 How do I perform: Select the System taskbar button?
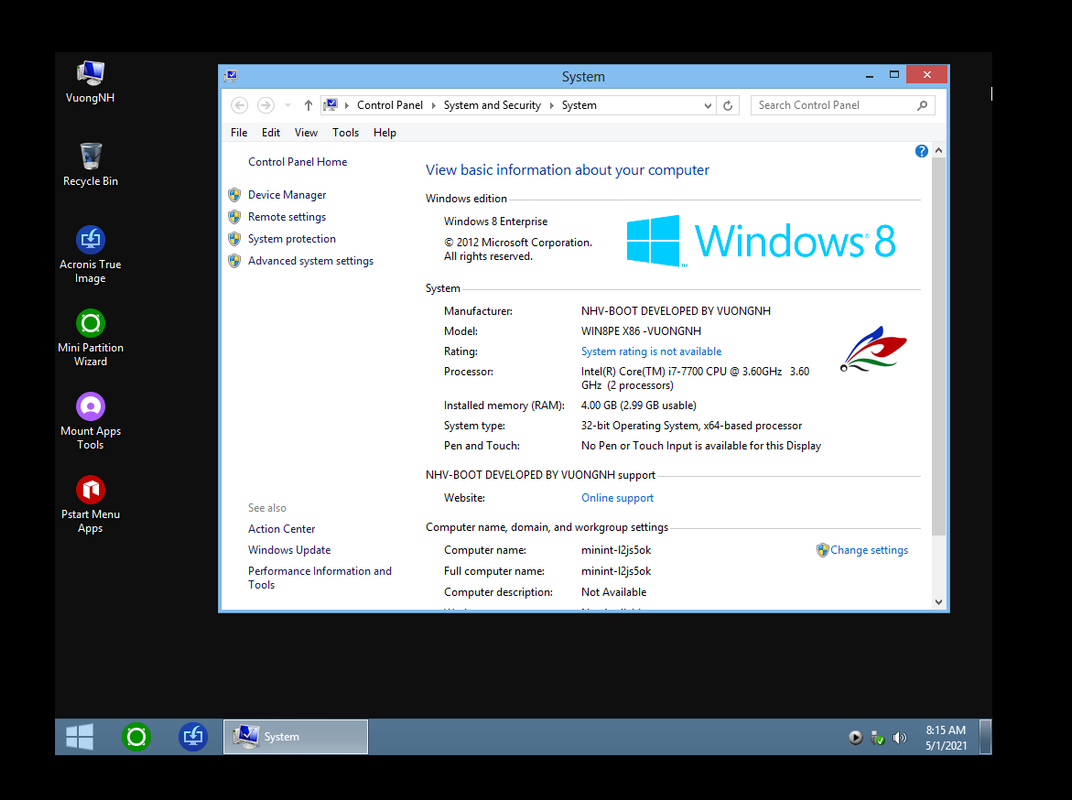pos(295,737)
